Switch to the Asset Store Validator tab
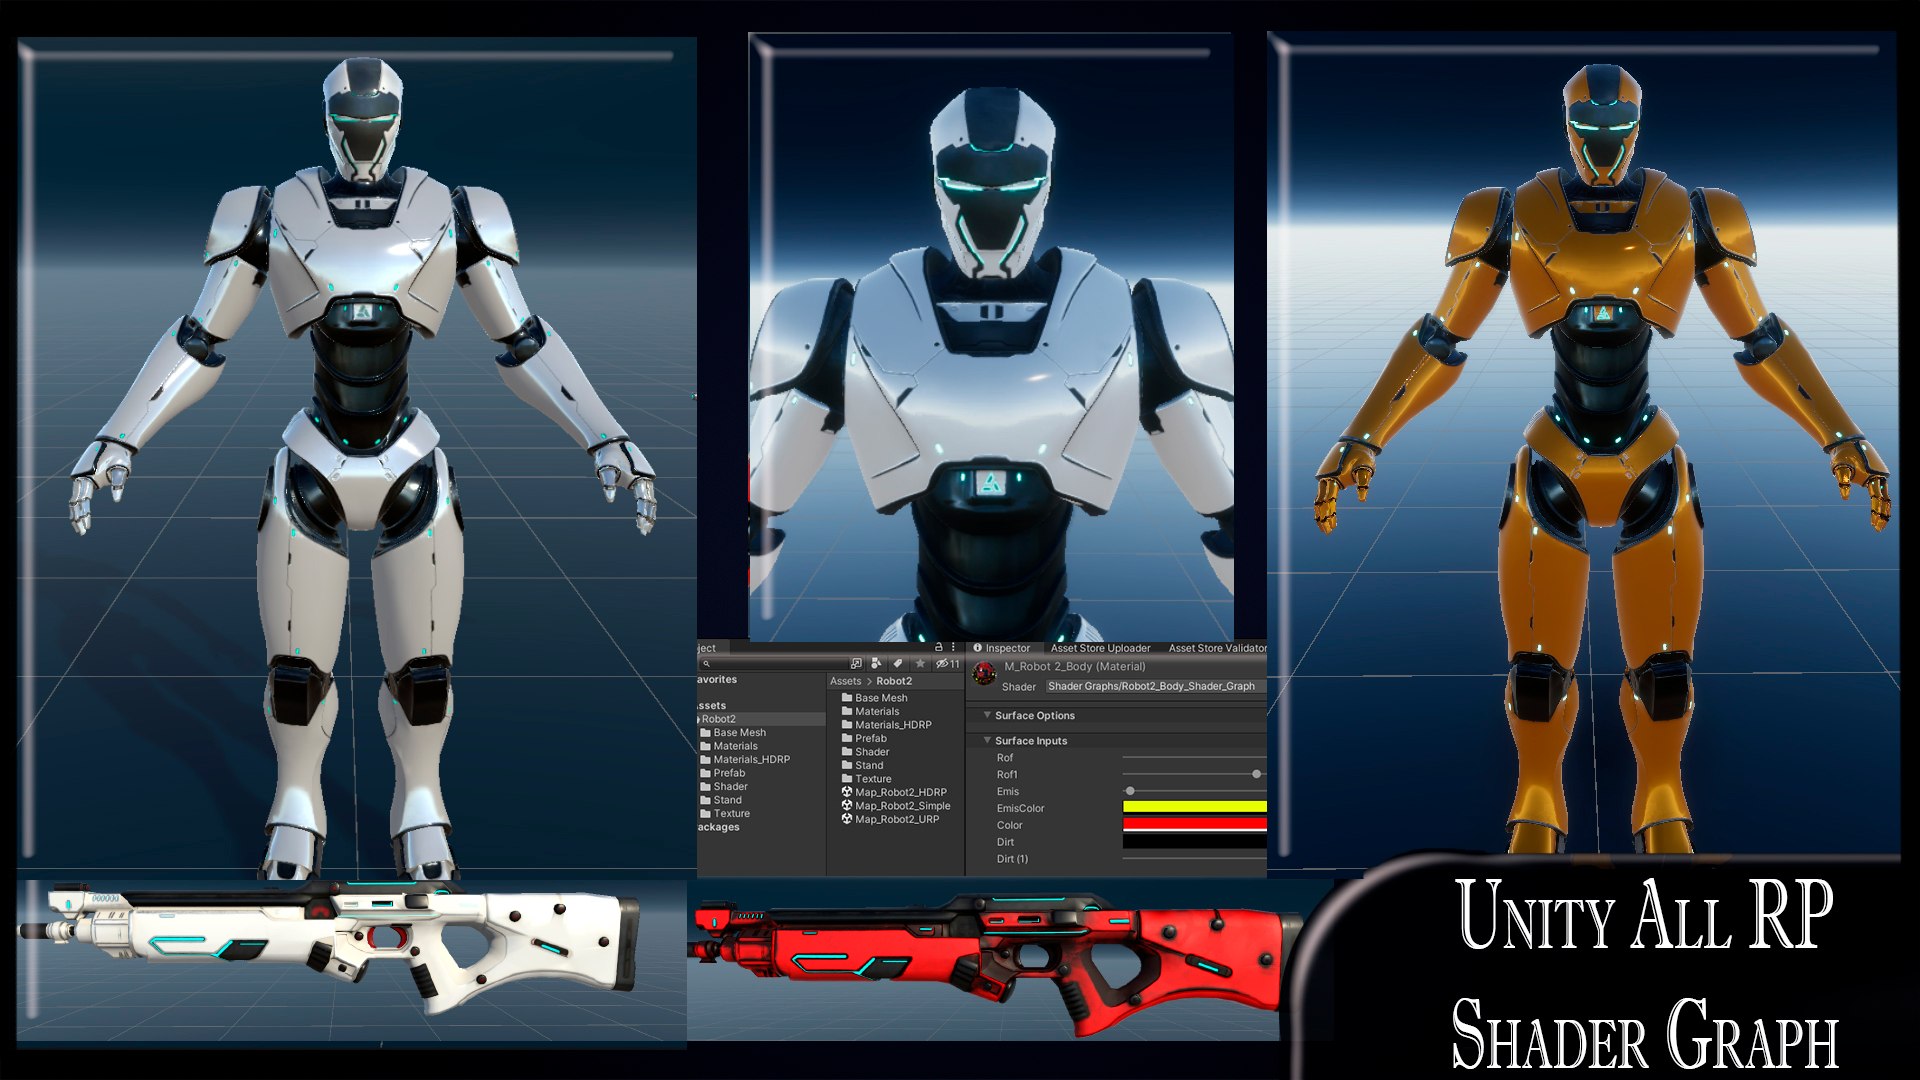Image resolution: width=1920 pixels, height=1080 pixels. tap(1217, 648)
